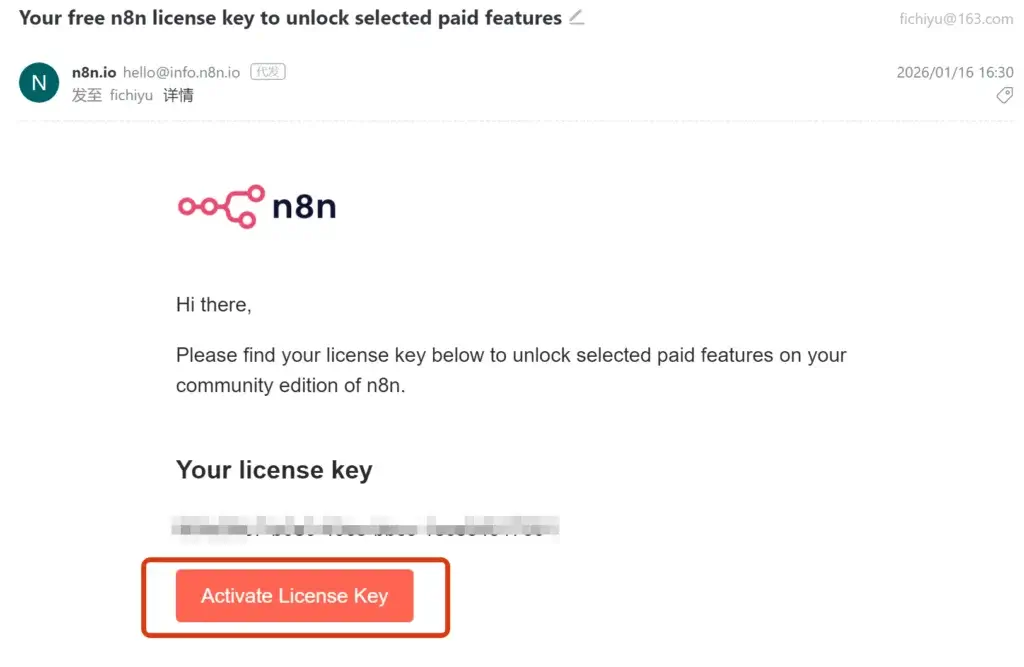Click the sender name n8n.io
Image resolution: width=1024 pixels, height=667 pixels.
click(94, 72)
